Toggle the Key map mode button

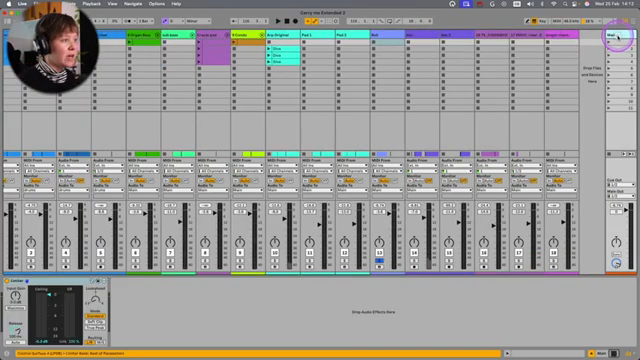[x=542, y=21]
